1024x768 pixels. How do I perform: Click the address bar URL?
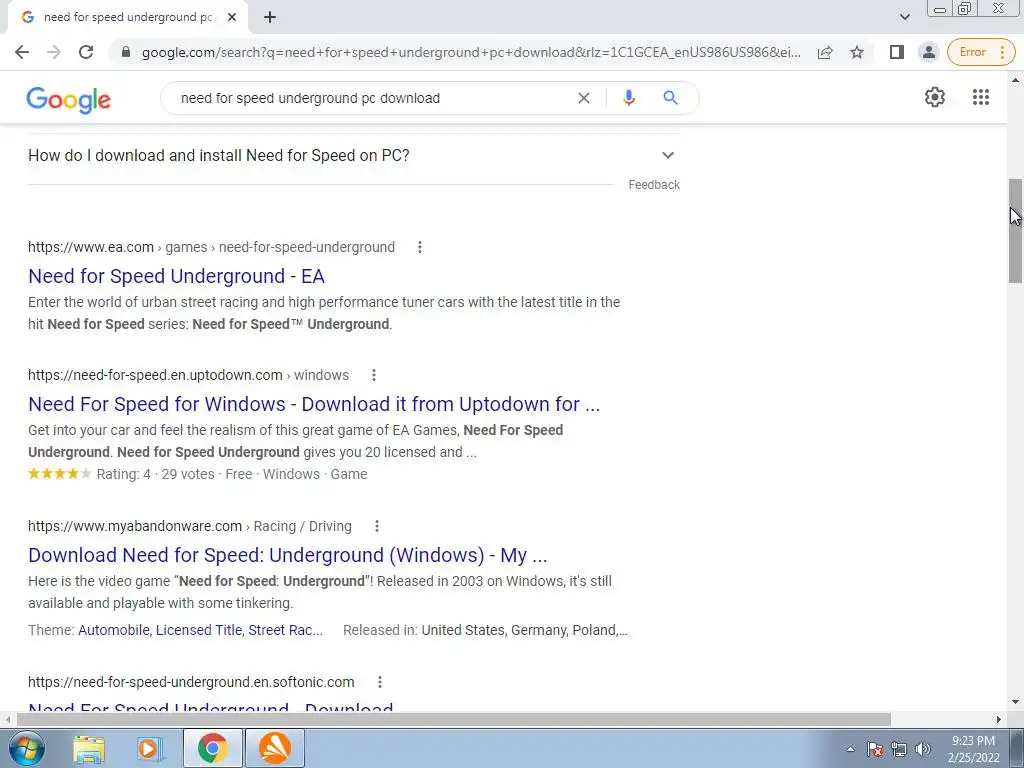[471, 52]
